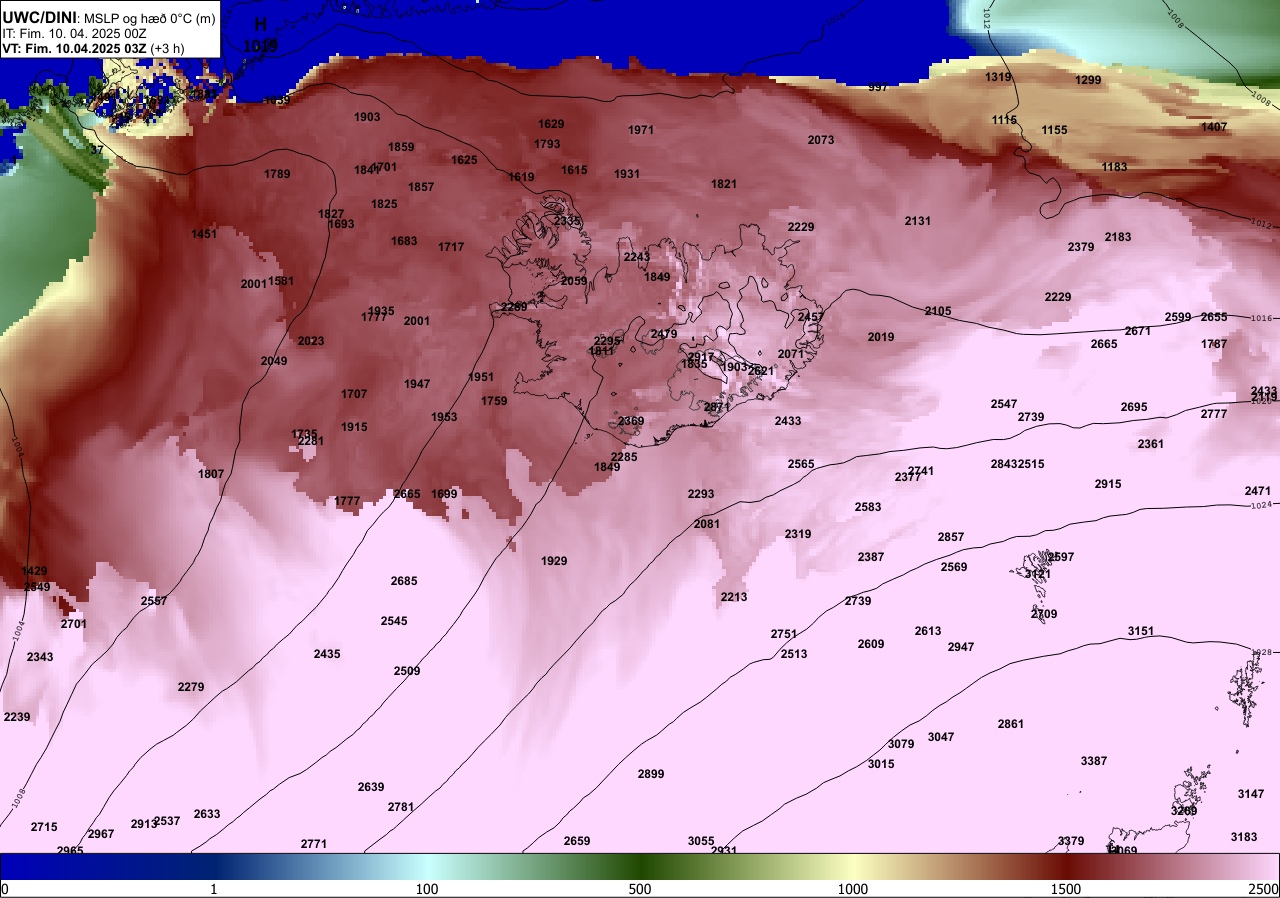Click the height value 2671
The image size is (1280, 898).
(1138, 331)
